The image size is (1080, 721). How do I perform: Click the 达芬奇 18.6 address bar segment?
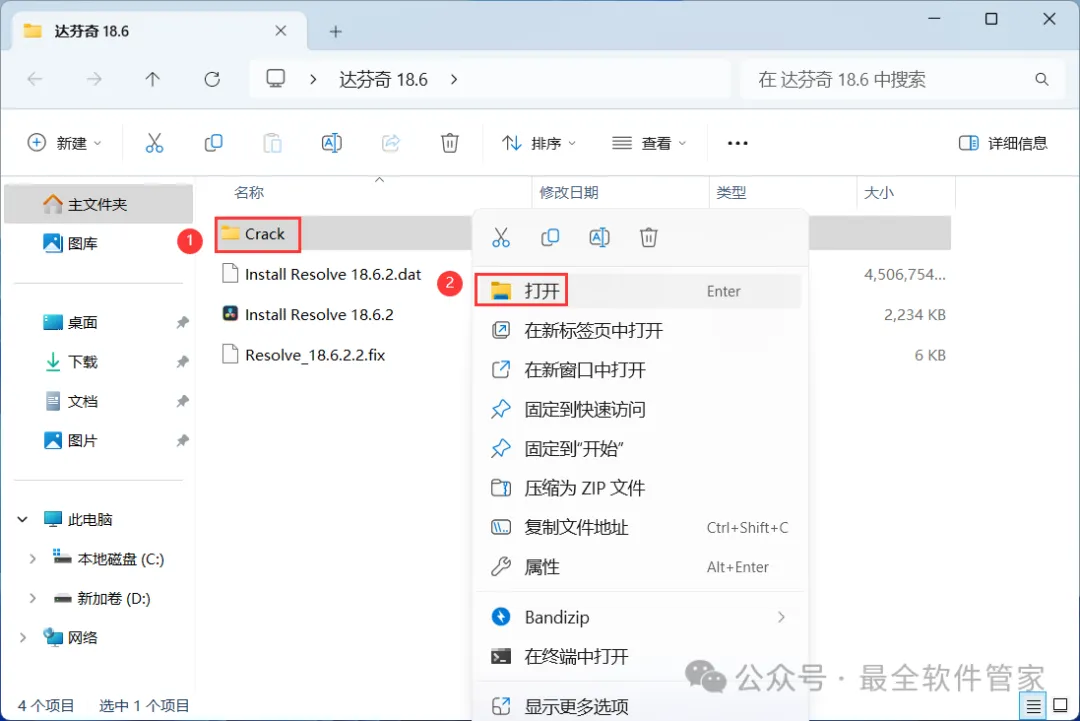[383, 80]
